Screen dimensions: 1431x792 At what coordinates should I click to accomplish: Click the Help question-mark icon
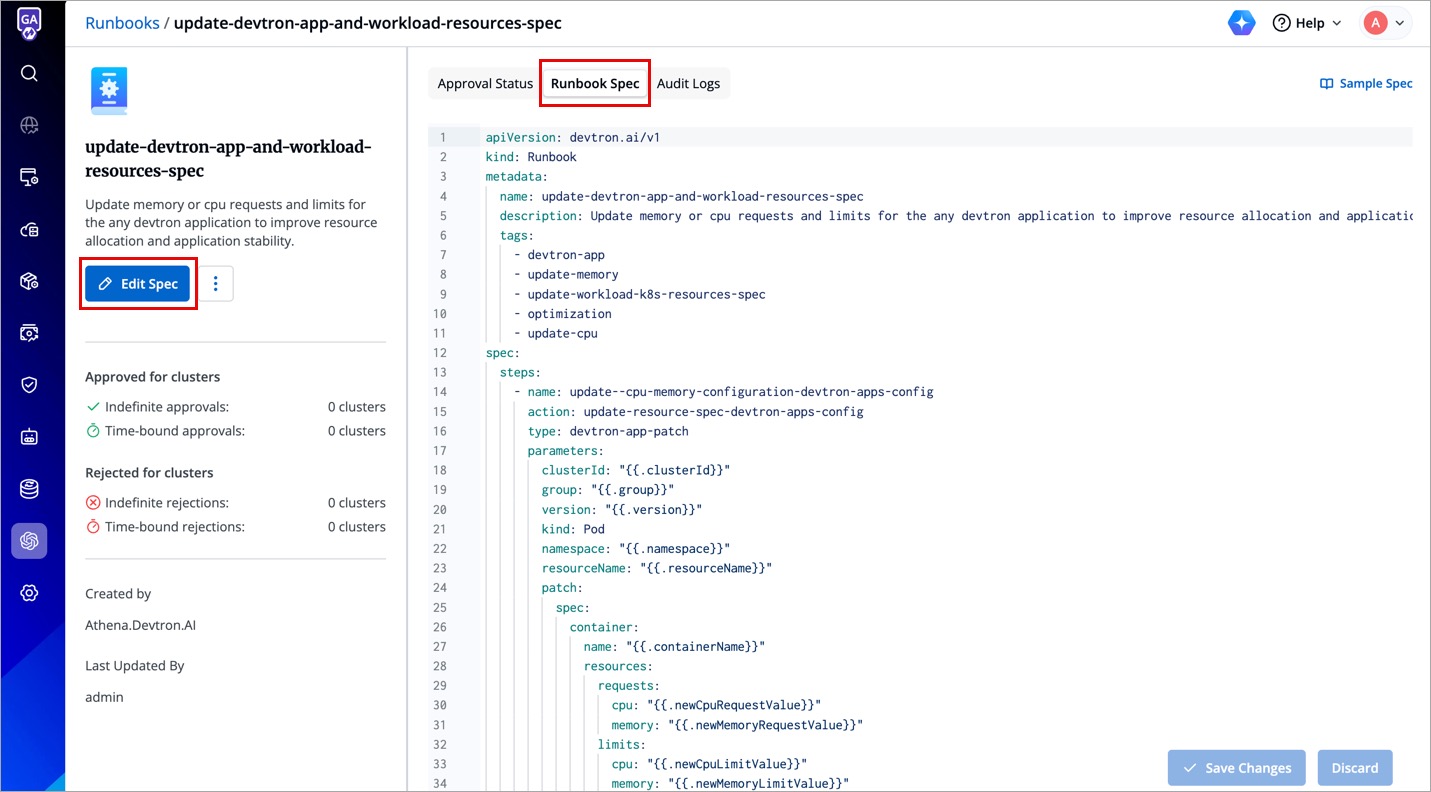click(1284, 22)
